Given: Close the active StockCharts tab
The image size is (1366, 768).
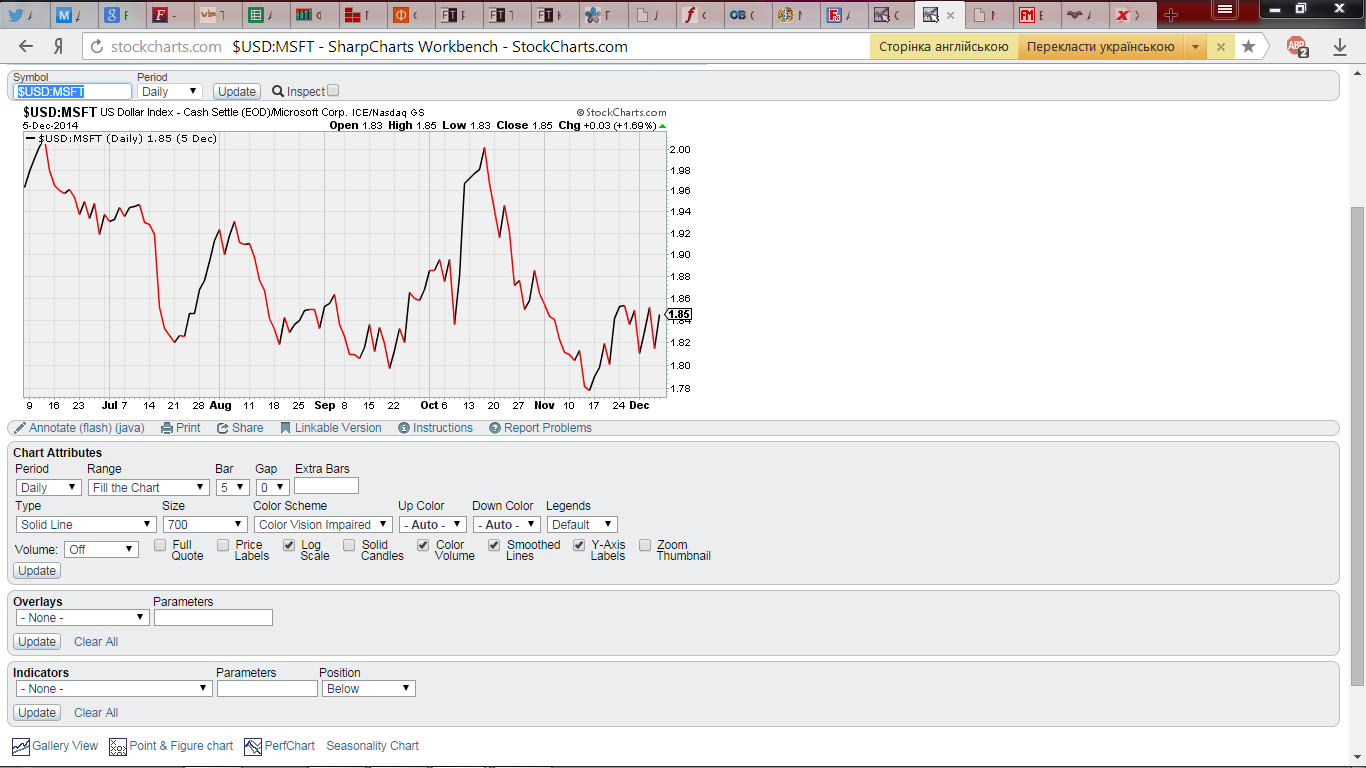Looking at the screenshot, I should (x=951, y=16).
